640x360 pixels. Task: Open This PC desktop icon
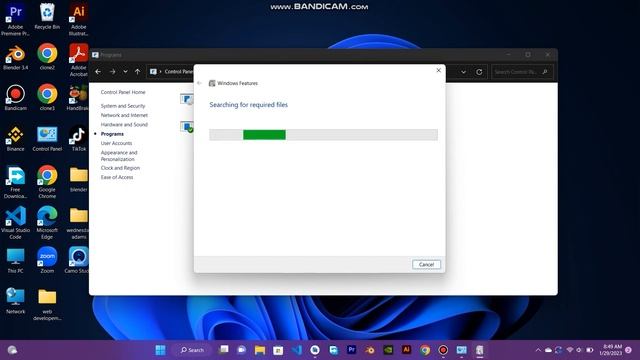pyautogui.click(x=16, y=260)
